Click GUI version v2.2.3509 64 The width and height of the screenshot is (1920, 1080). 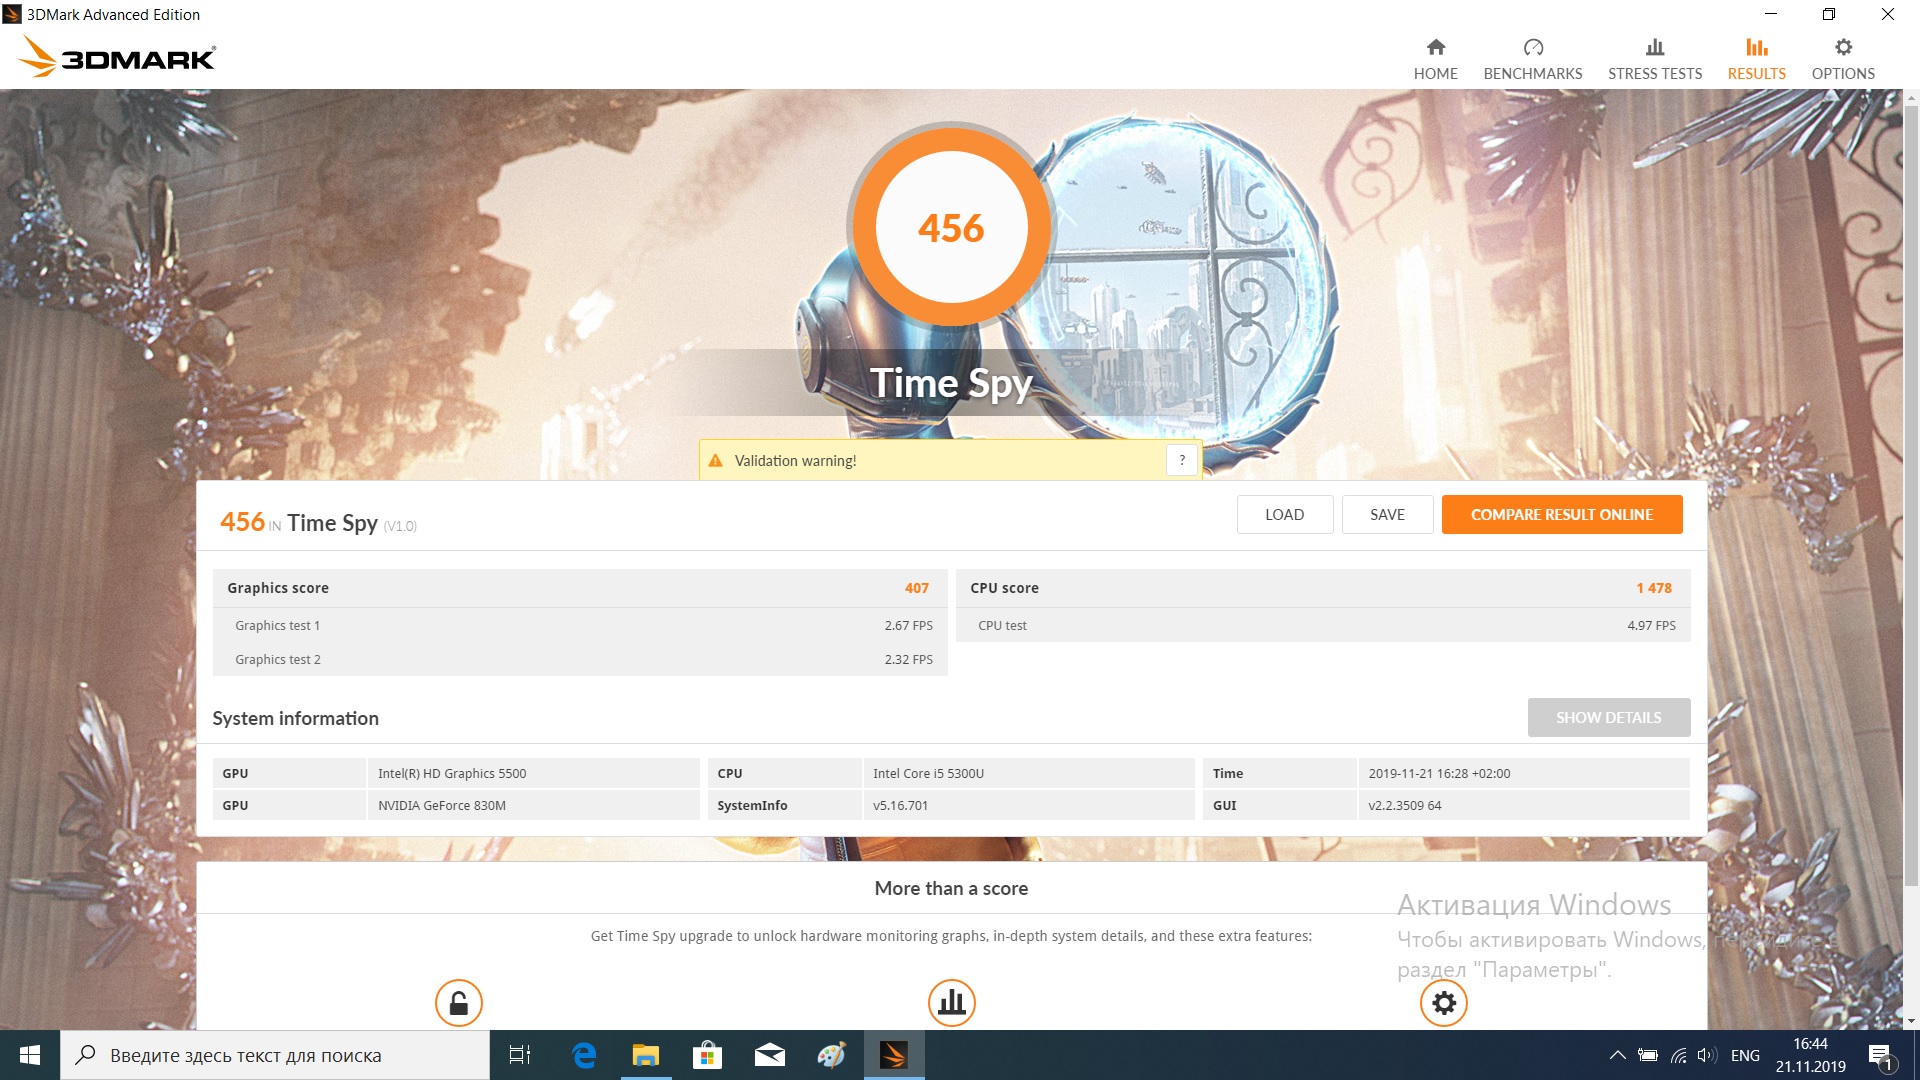(x=1523, y=805)
